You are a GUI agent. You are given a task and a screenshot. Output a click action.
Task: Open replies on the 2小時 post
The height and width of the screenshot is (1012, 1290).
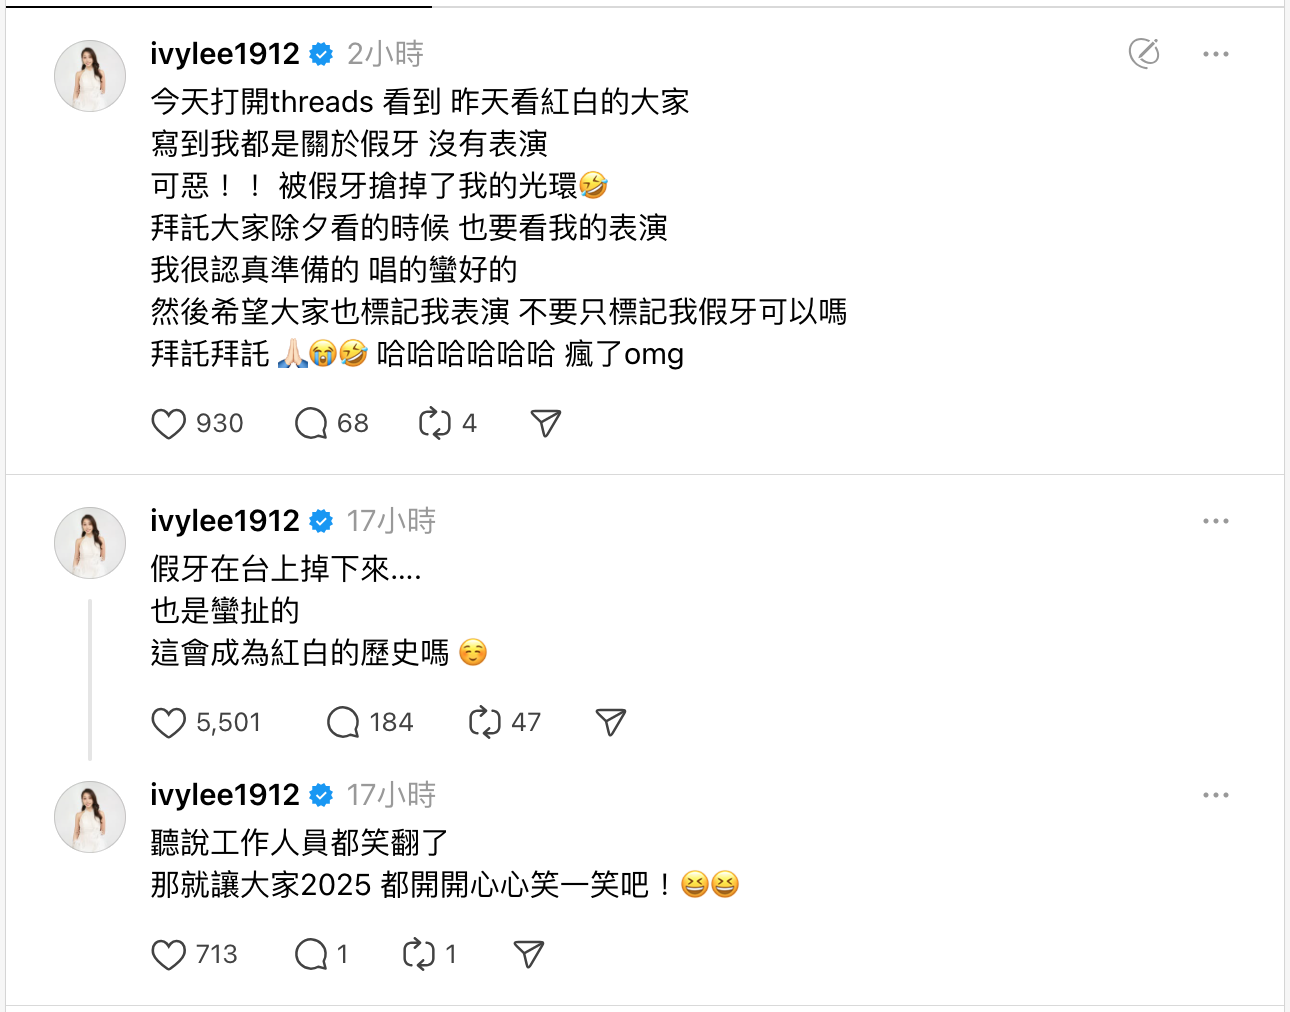[x=311, y=424]
